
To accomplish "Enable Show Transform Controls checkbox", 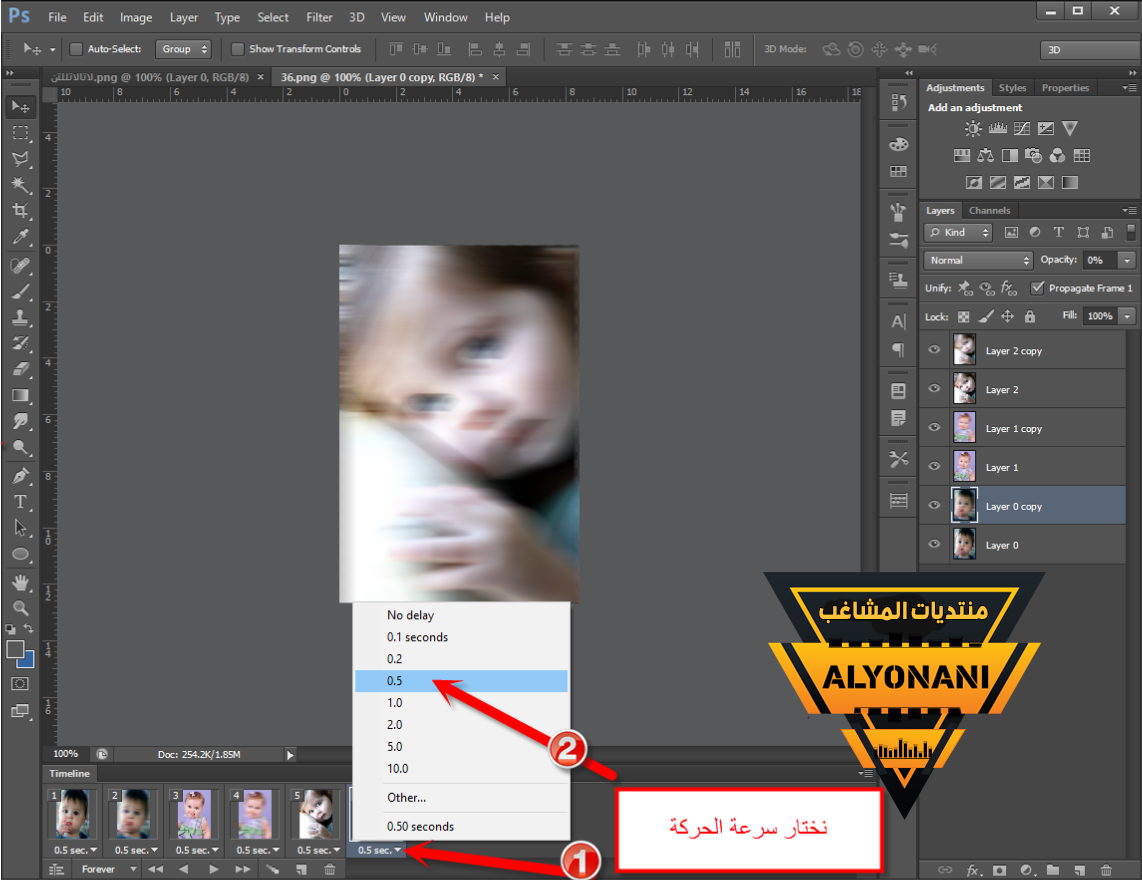I will tap(238, 49).
